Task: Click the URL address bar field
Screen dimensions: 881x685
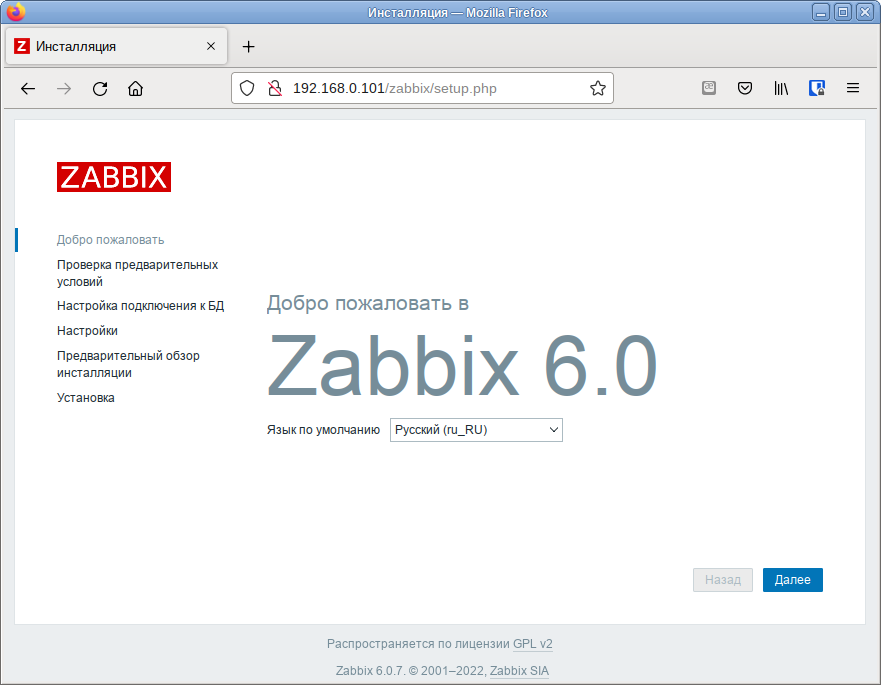Action: pyautogui.click(x=423, y=88)
